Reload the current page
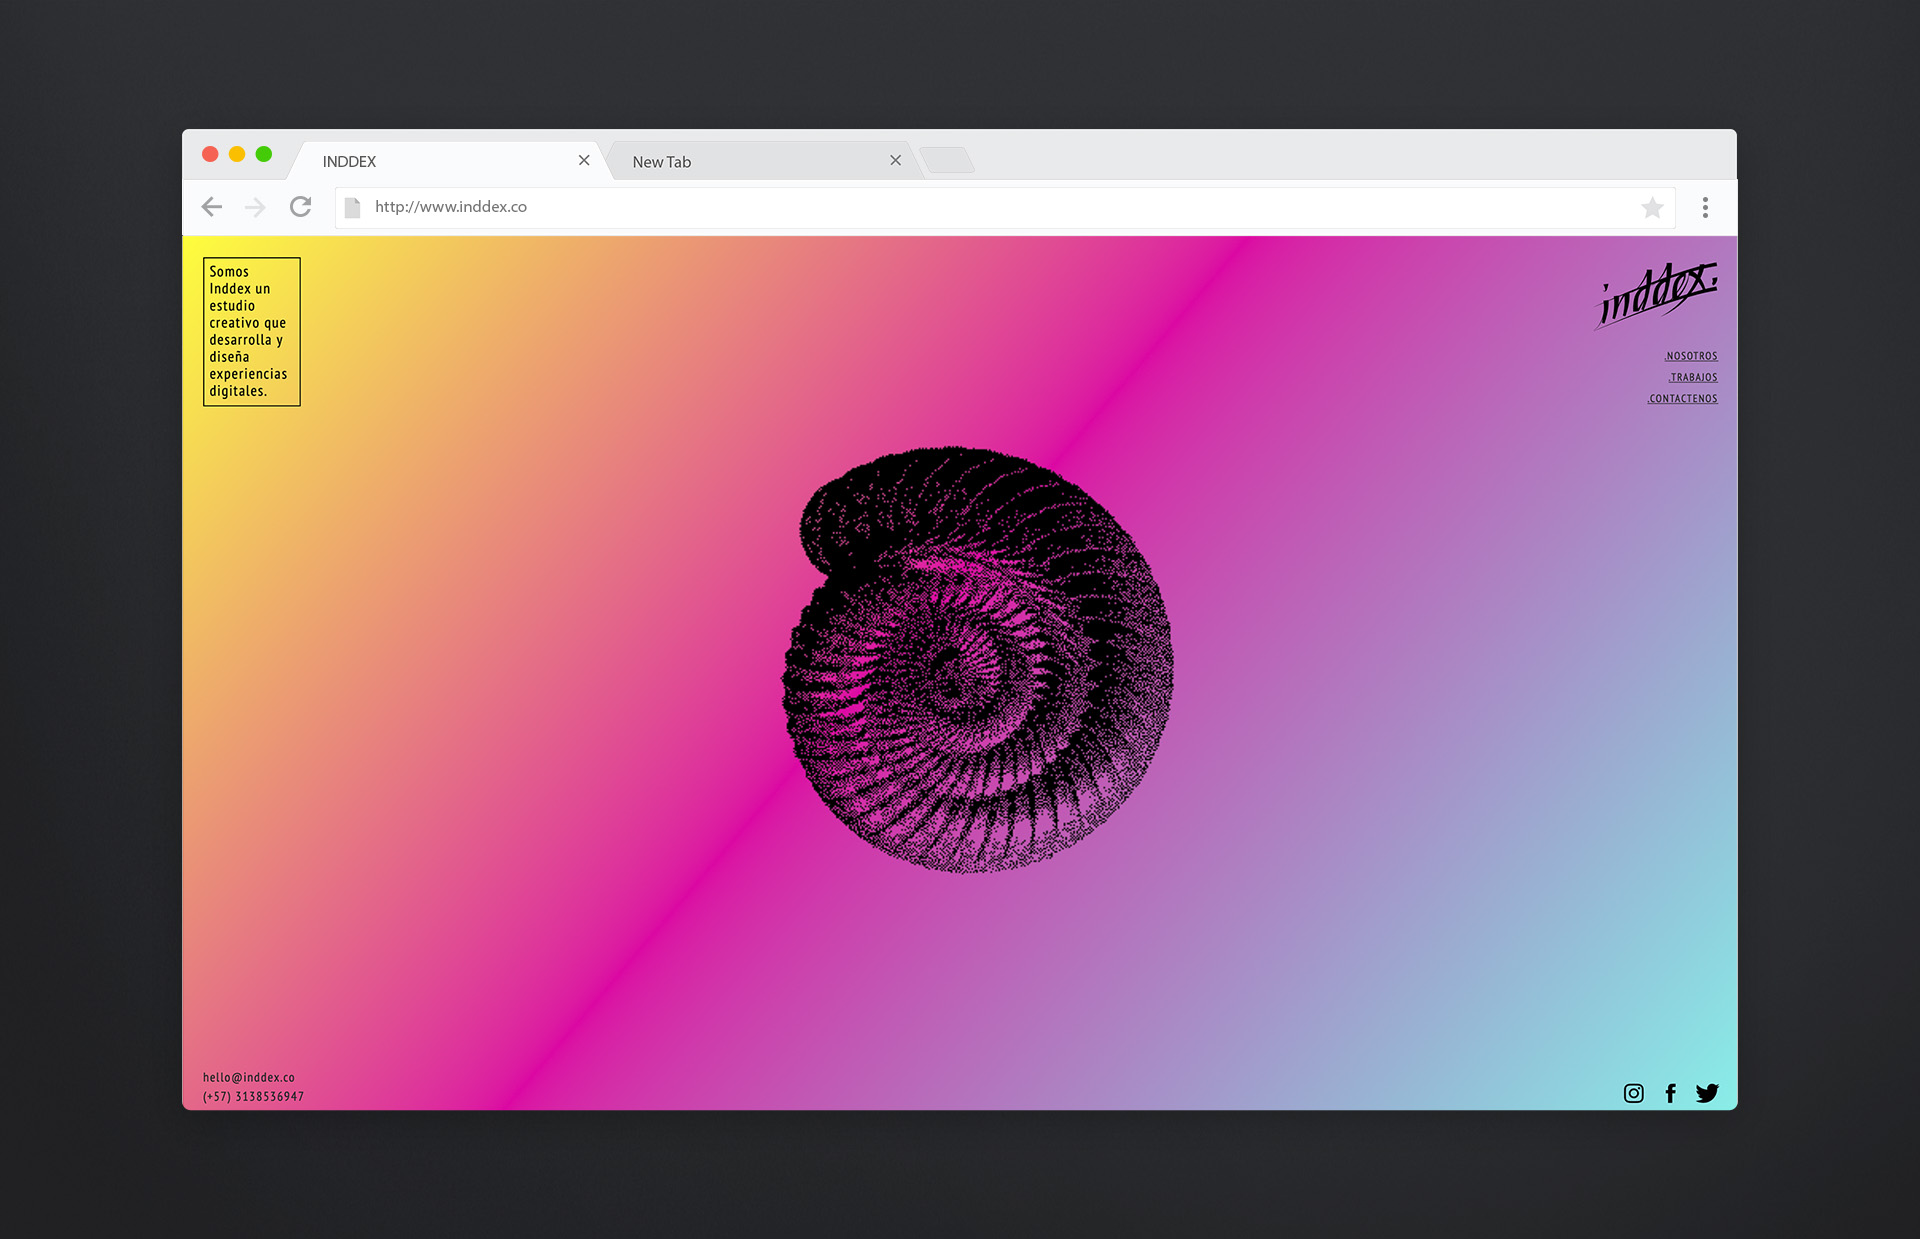 pyautogui.click(x=300, y=207)
